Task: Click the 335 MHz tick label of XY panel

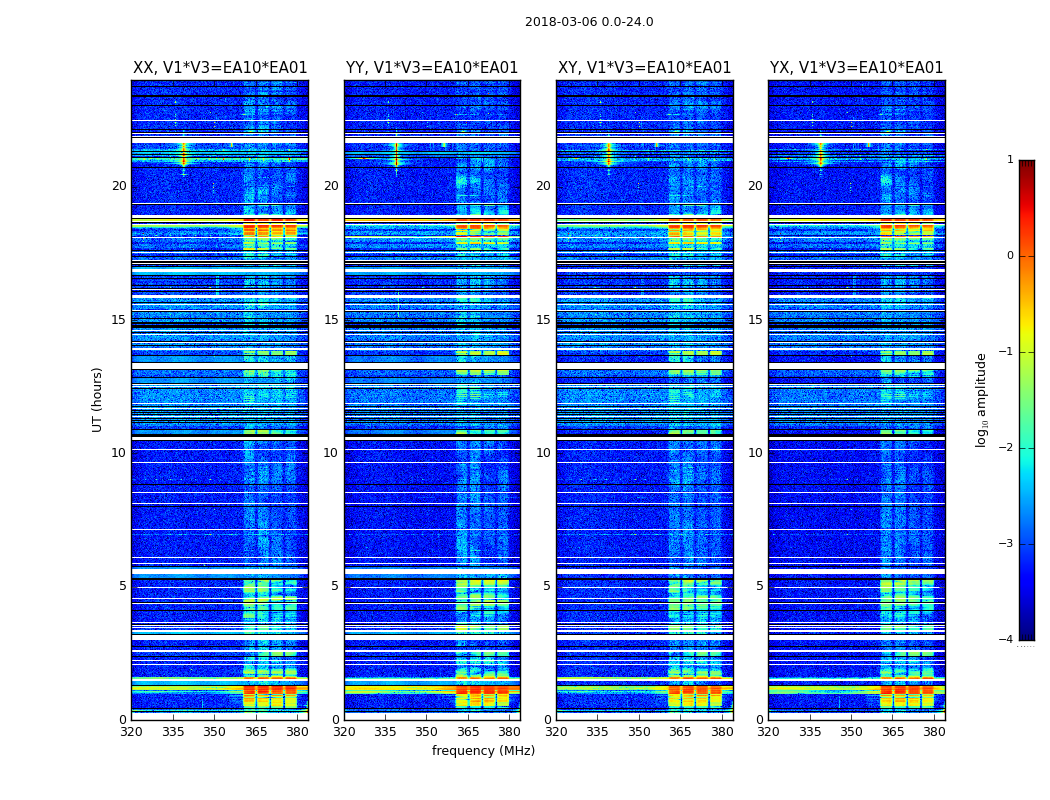Action: [x=598, y=732]
